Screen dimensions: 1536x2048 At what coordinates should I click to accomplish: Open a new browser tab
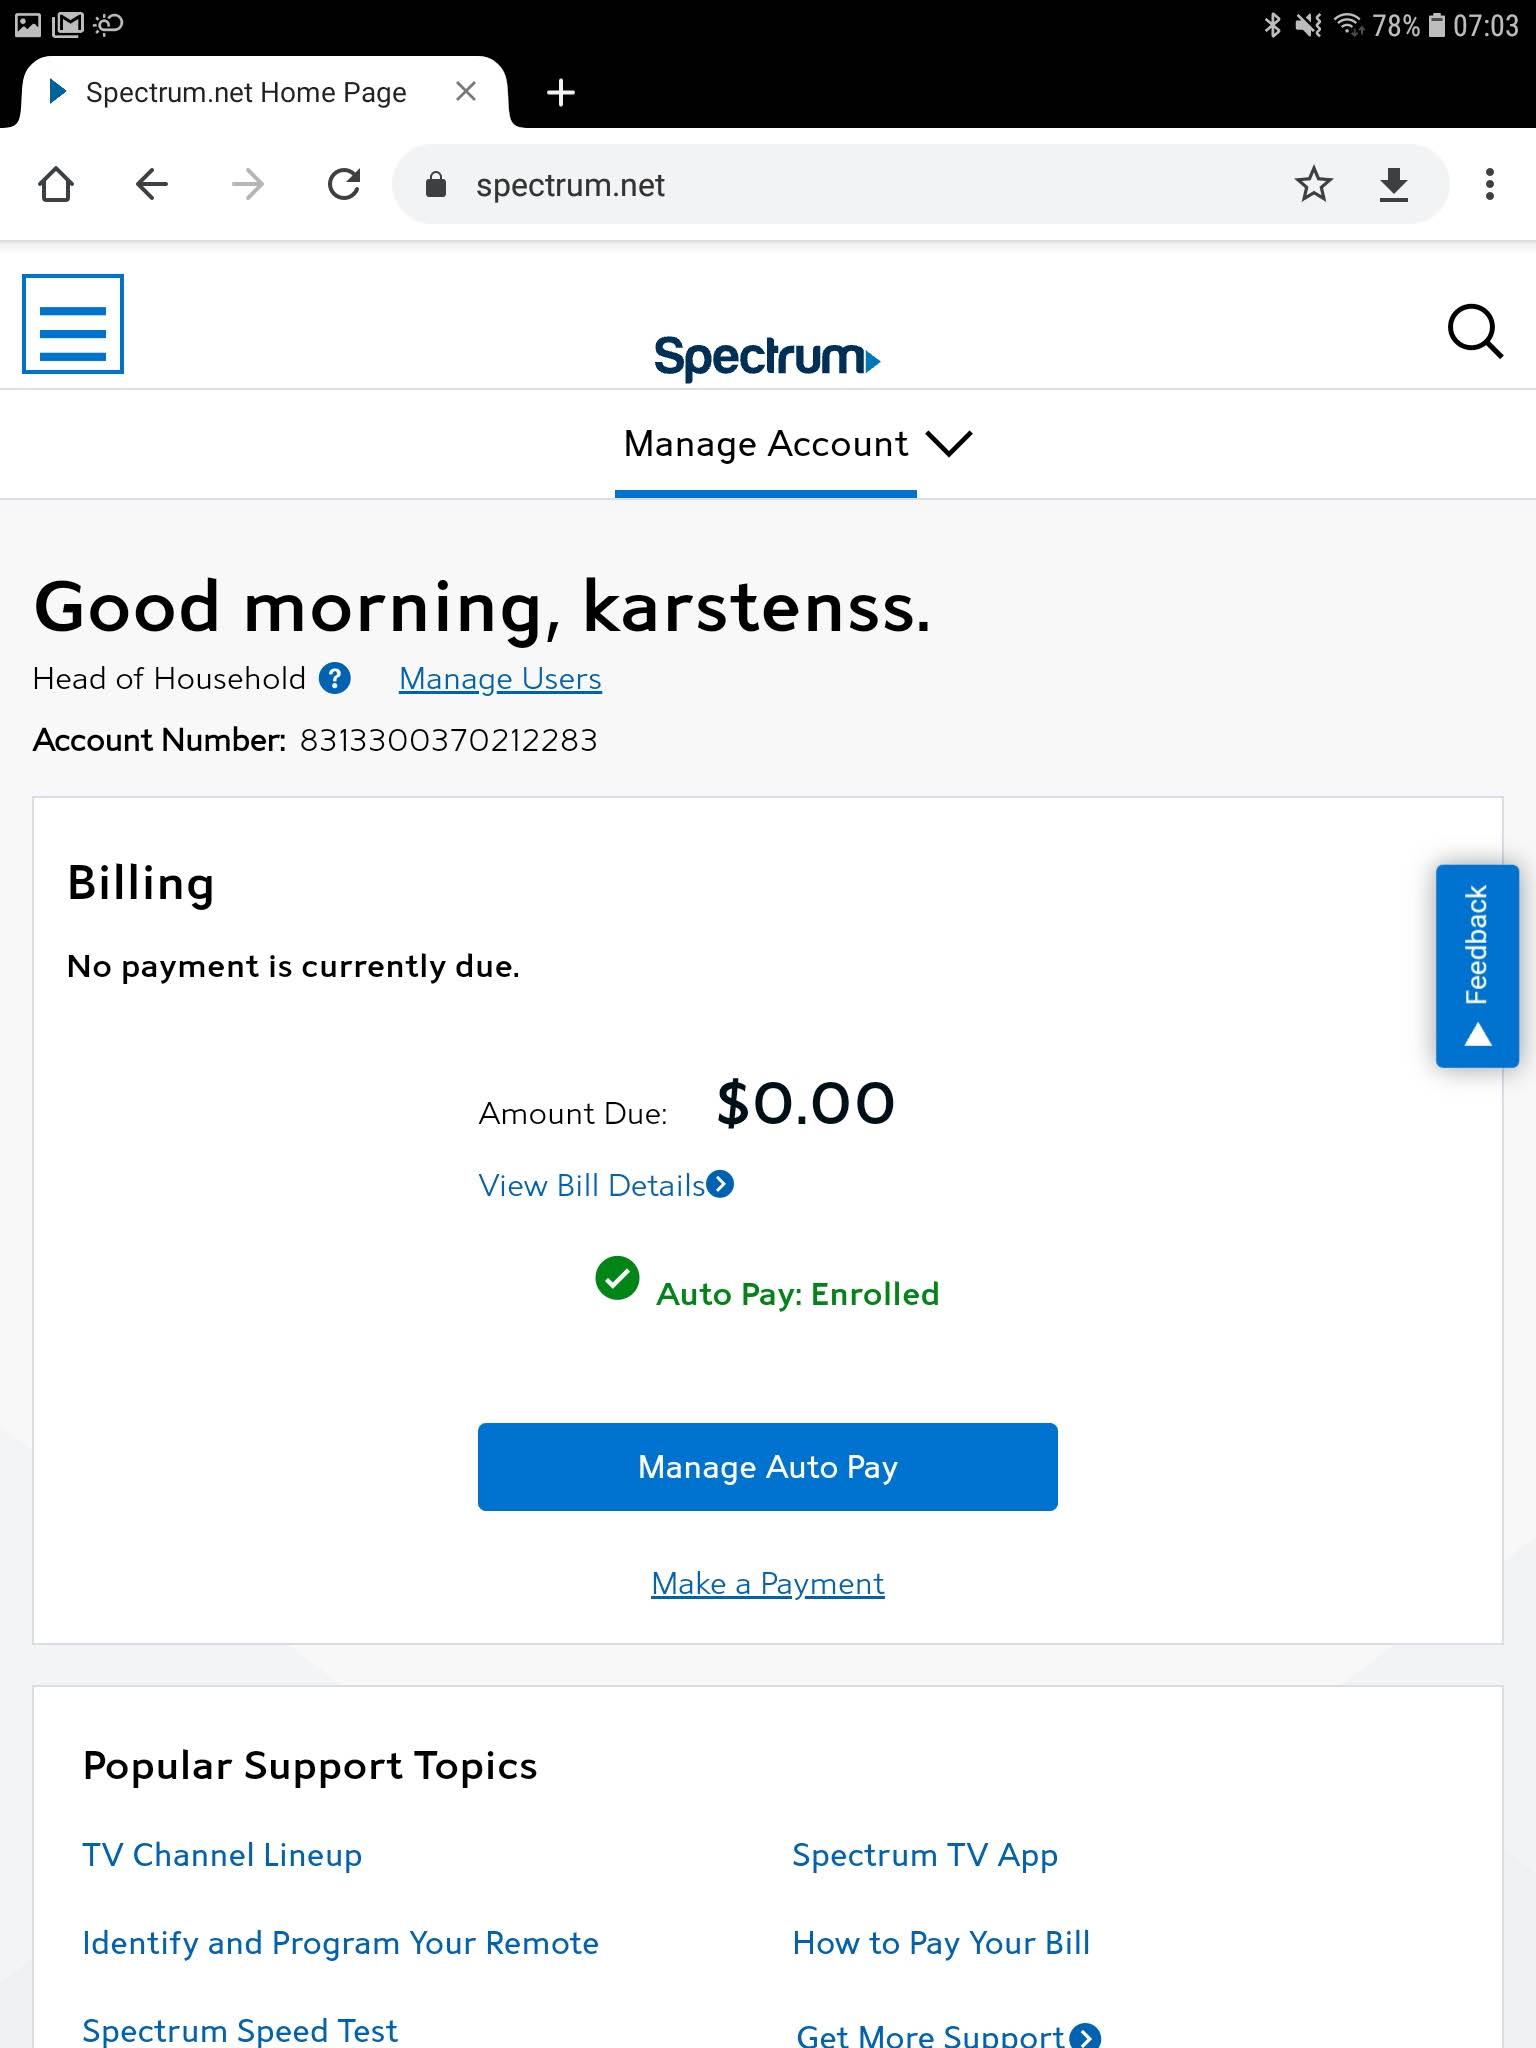pos(561,93)
